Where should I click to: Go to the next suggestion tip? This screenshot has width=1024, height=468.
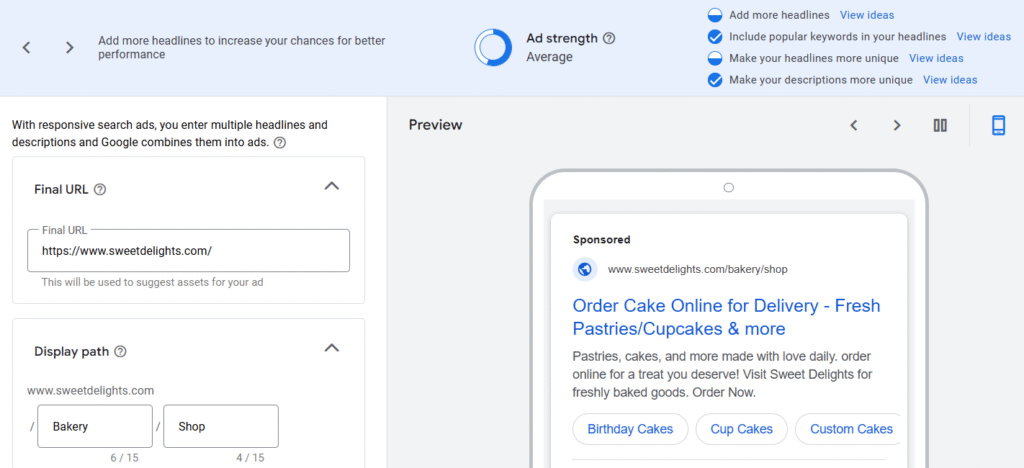point(69,48)
